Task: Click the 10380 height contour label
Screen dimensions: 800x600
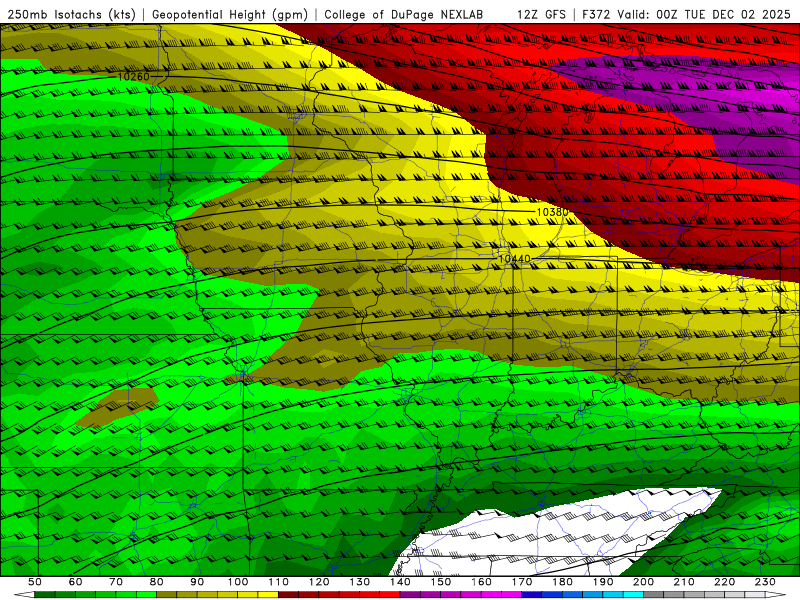Action: point(553,212)
